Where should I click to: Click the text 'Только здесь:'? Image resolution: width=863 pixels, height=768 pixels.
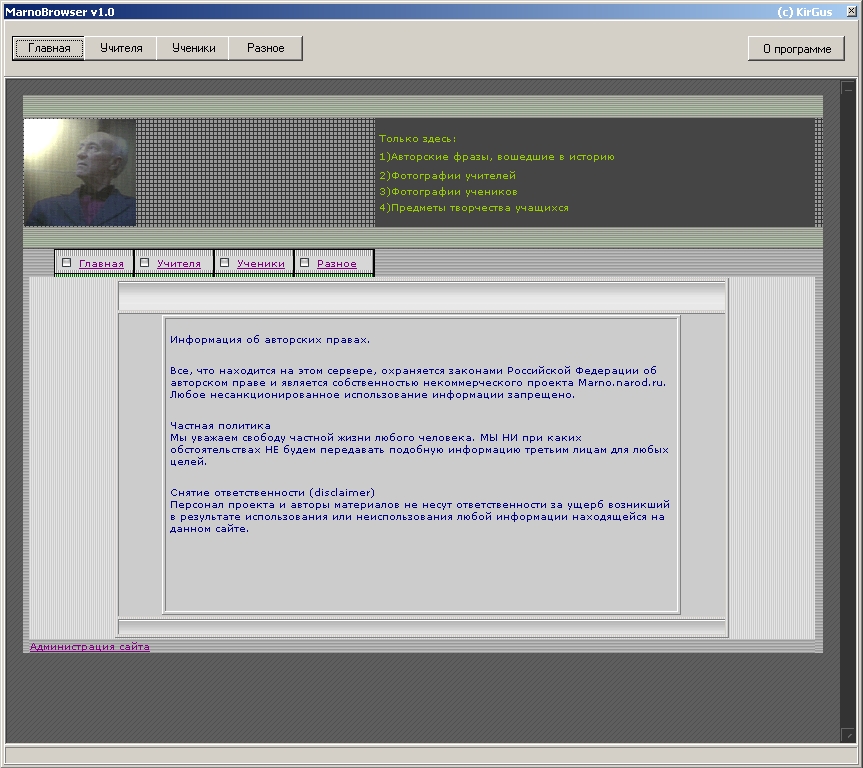417,139
